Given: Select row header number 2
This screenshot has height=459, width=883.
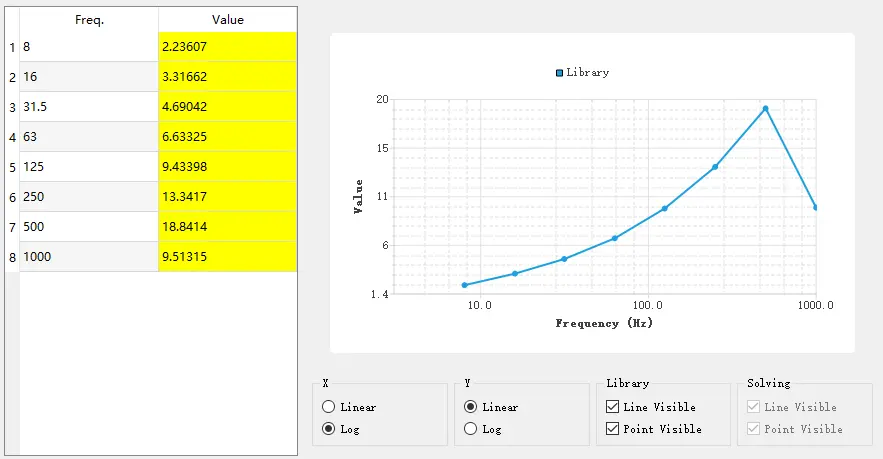Looking at the screenshot, I should coord(11,77).
